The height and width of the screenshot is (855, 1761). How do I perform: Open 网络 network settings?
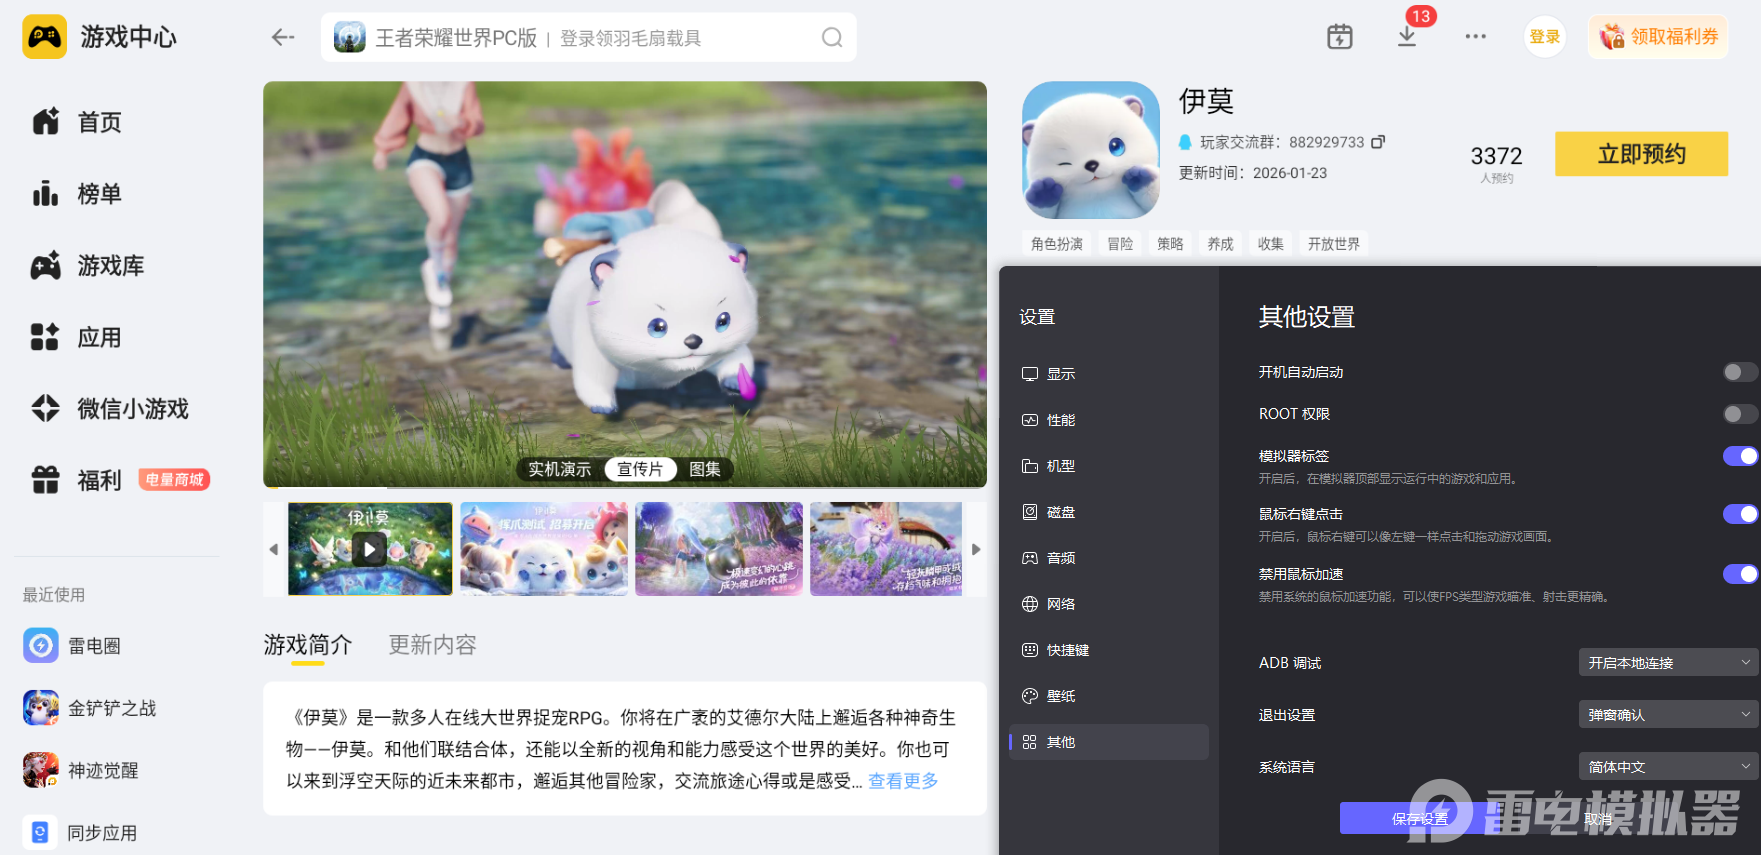coord(1109,604)
